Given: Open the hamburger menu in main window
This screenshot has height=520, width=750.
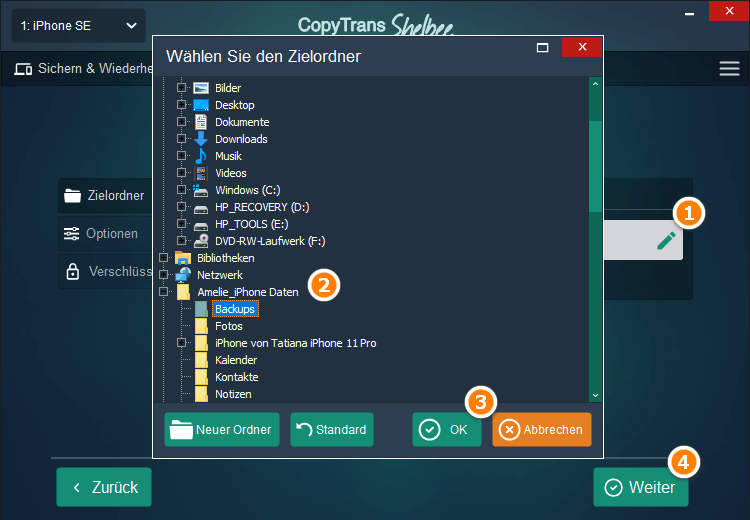Looking at the screenshot, I should tap(729, 68).
